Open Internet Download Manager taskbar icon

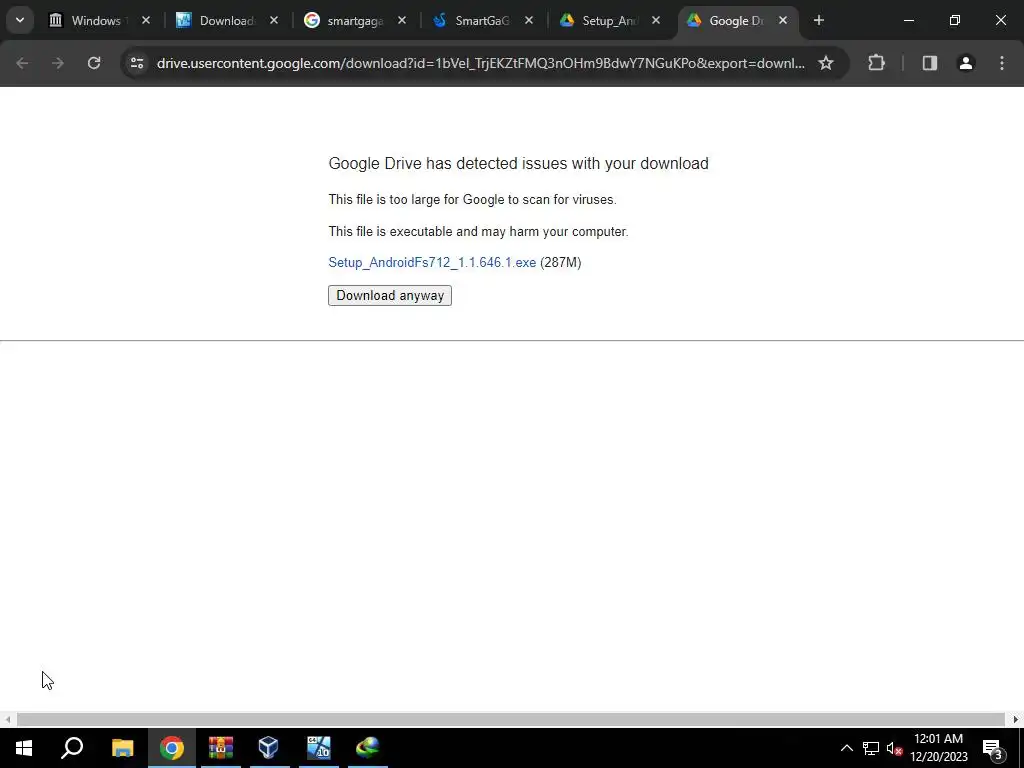coord(368,748)
